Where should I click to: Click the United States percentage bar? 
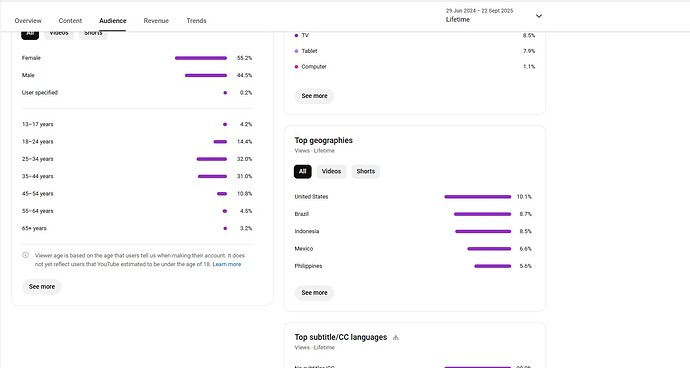(478, 197)
